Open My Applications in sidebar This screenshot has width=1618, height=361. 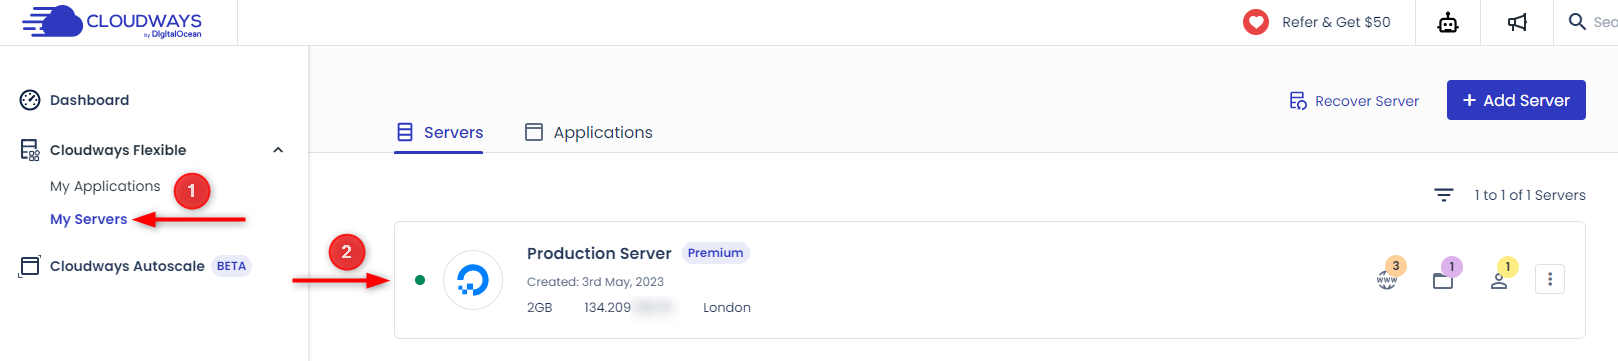click(105, 186)
